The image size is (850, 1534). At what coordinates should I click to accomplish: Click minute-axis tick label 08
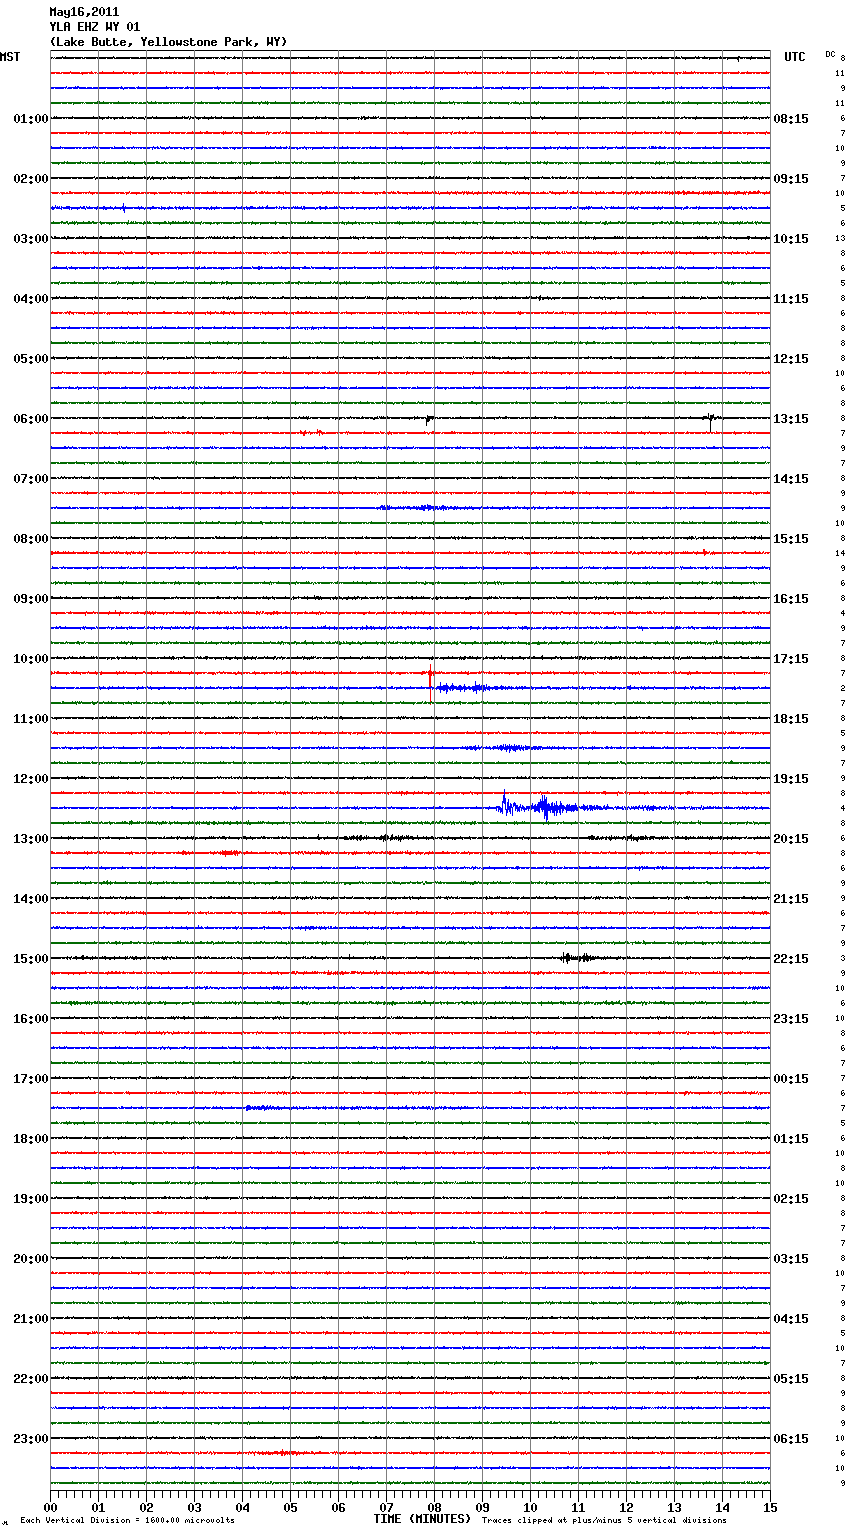coord(434,1507)
